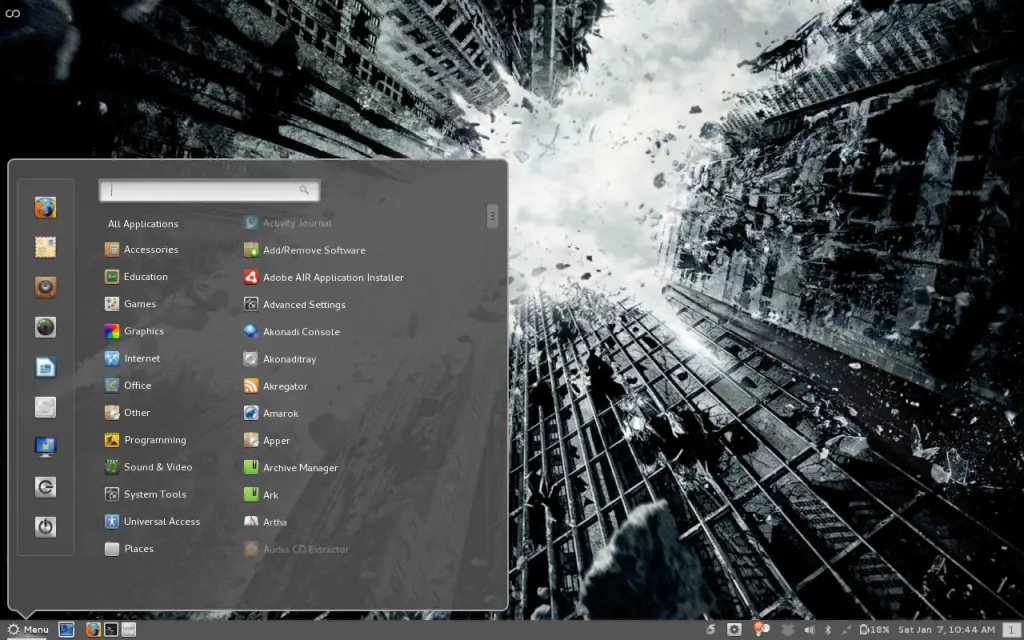The width and height of the screenshot is (1024, 640).
Task: Open the Universal Access category
Action: point(152,522)
